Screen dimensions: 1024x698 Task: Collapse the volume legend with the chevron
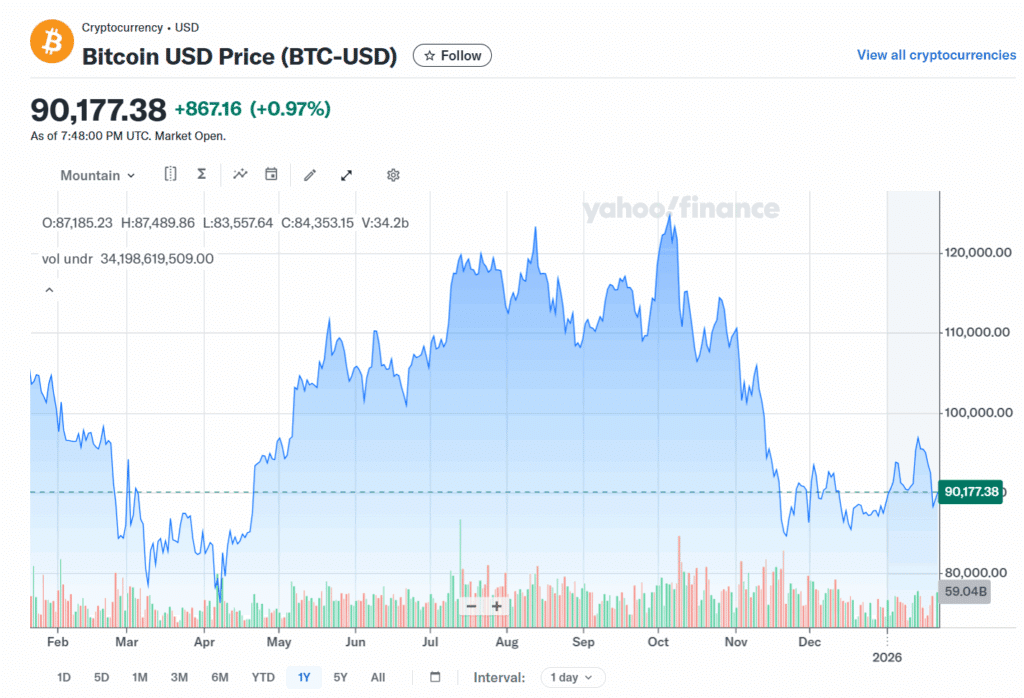[49, 289]
